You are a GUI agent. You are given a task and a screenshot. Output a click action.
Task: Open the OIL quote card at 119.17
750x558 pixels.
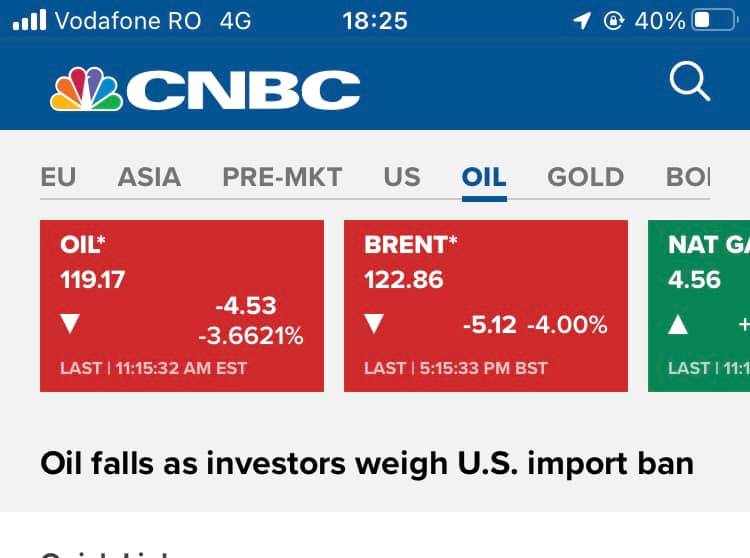click(x=182, y=305)
